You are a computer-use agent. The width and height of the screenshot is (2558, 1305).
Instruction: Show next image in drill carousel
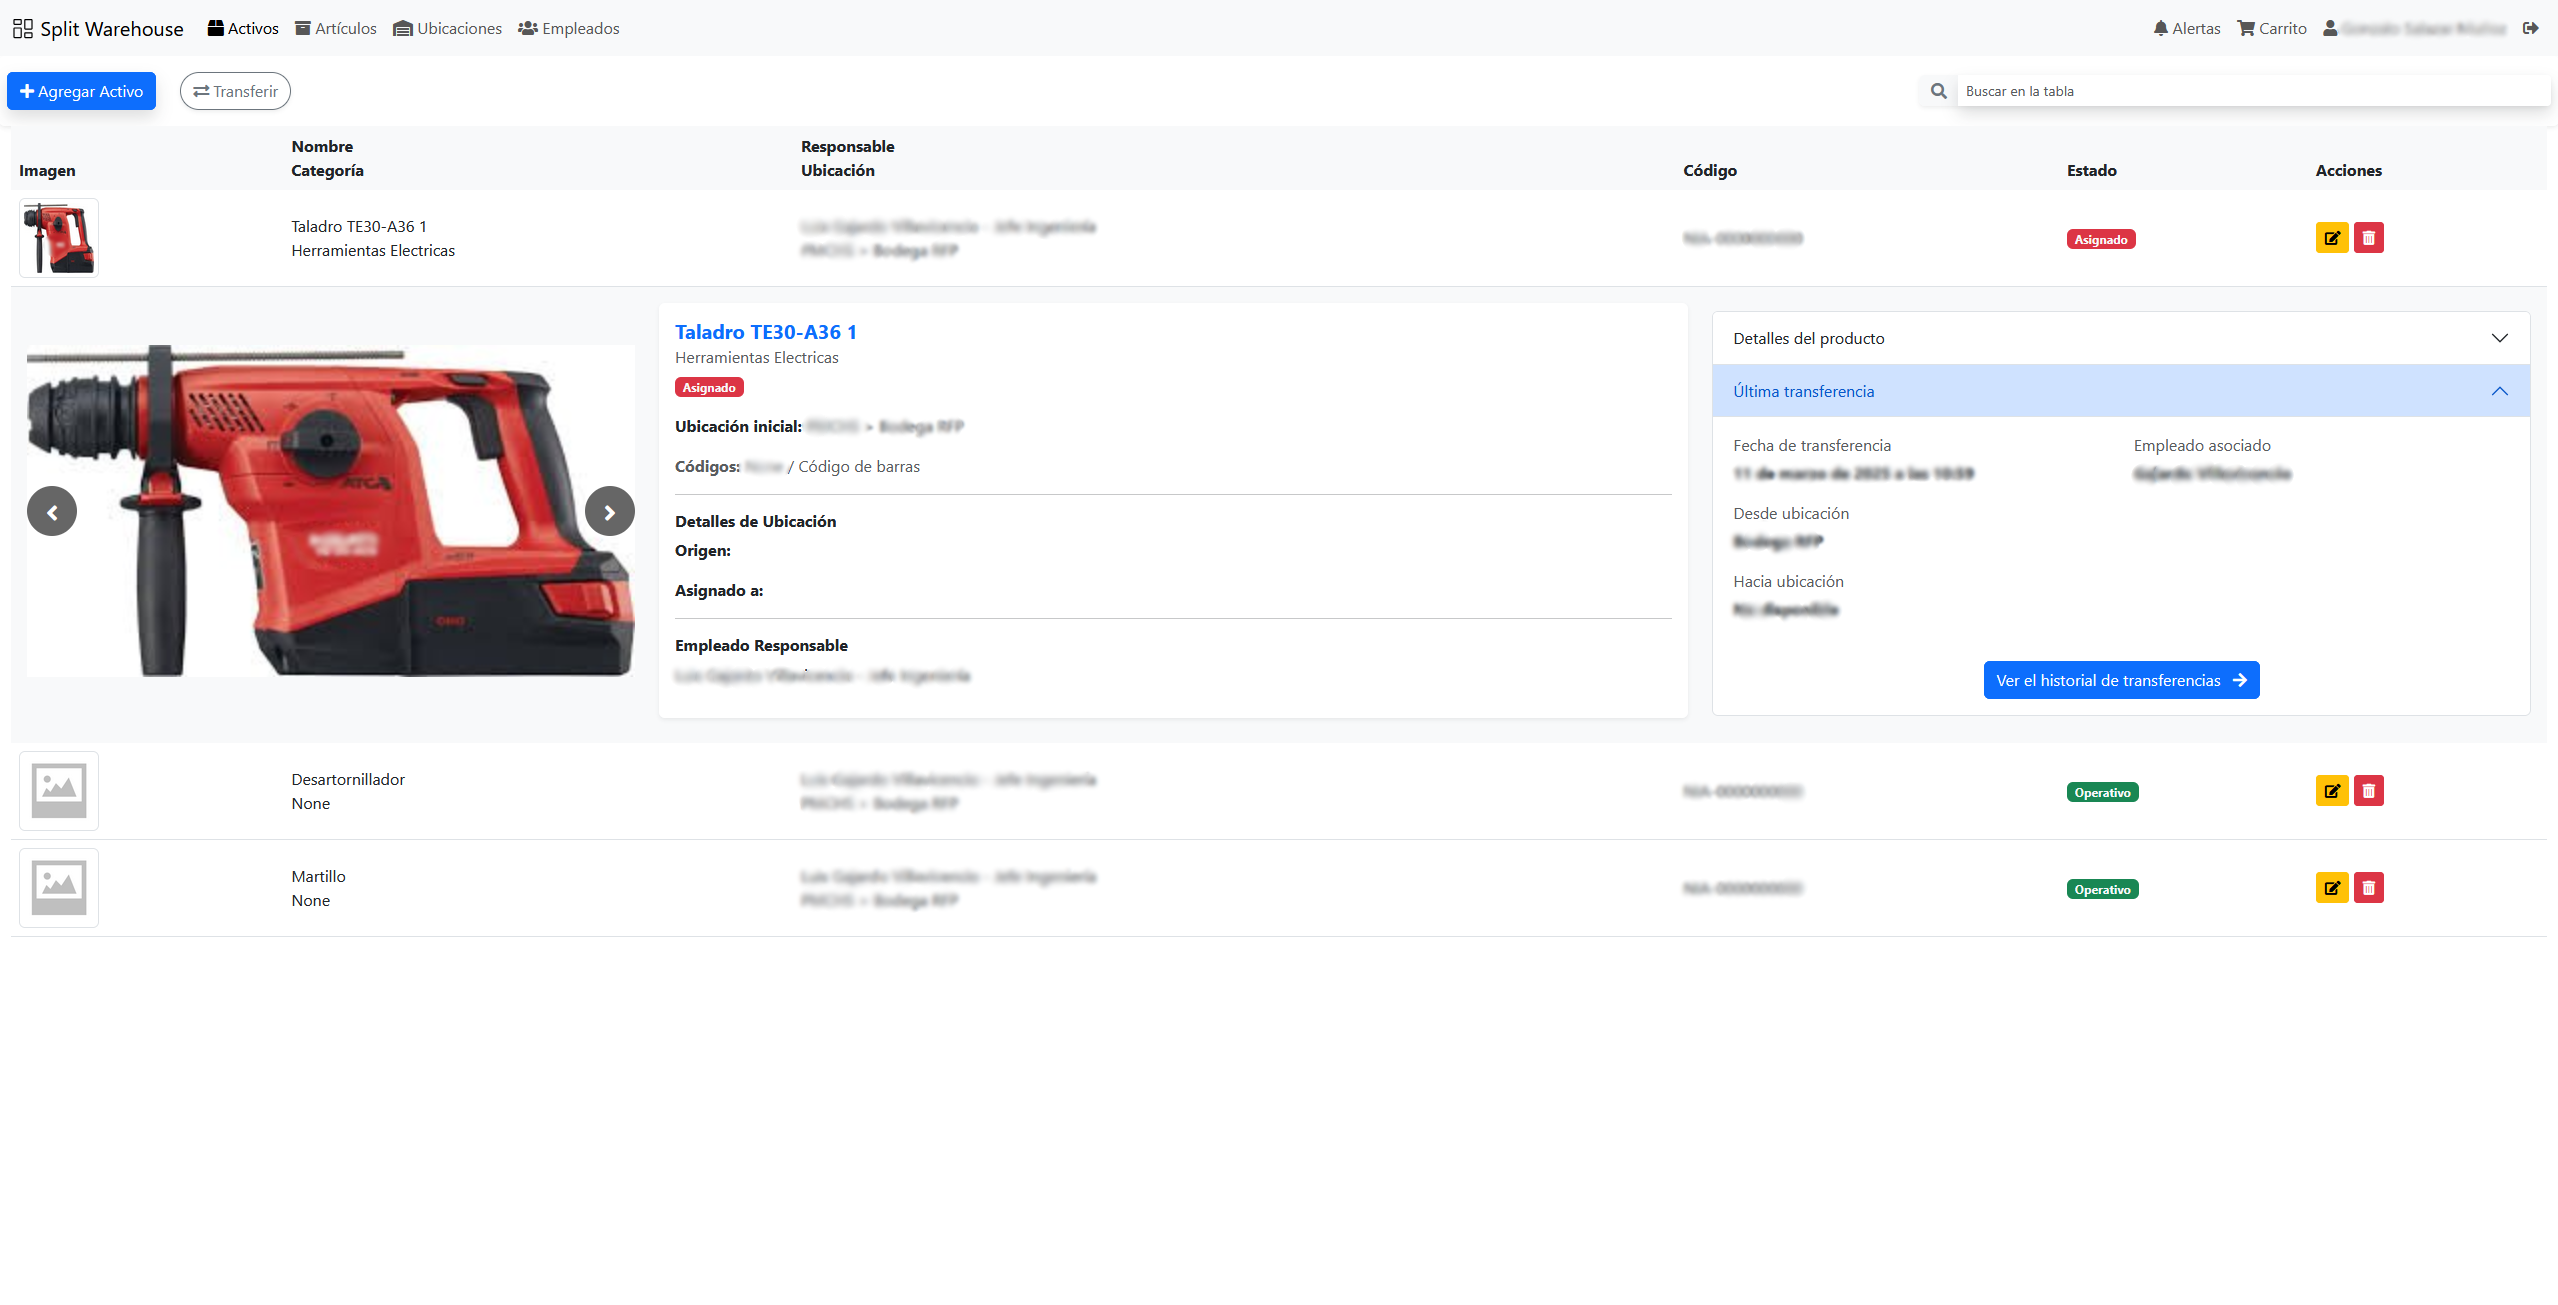(x=609, y=512)
